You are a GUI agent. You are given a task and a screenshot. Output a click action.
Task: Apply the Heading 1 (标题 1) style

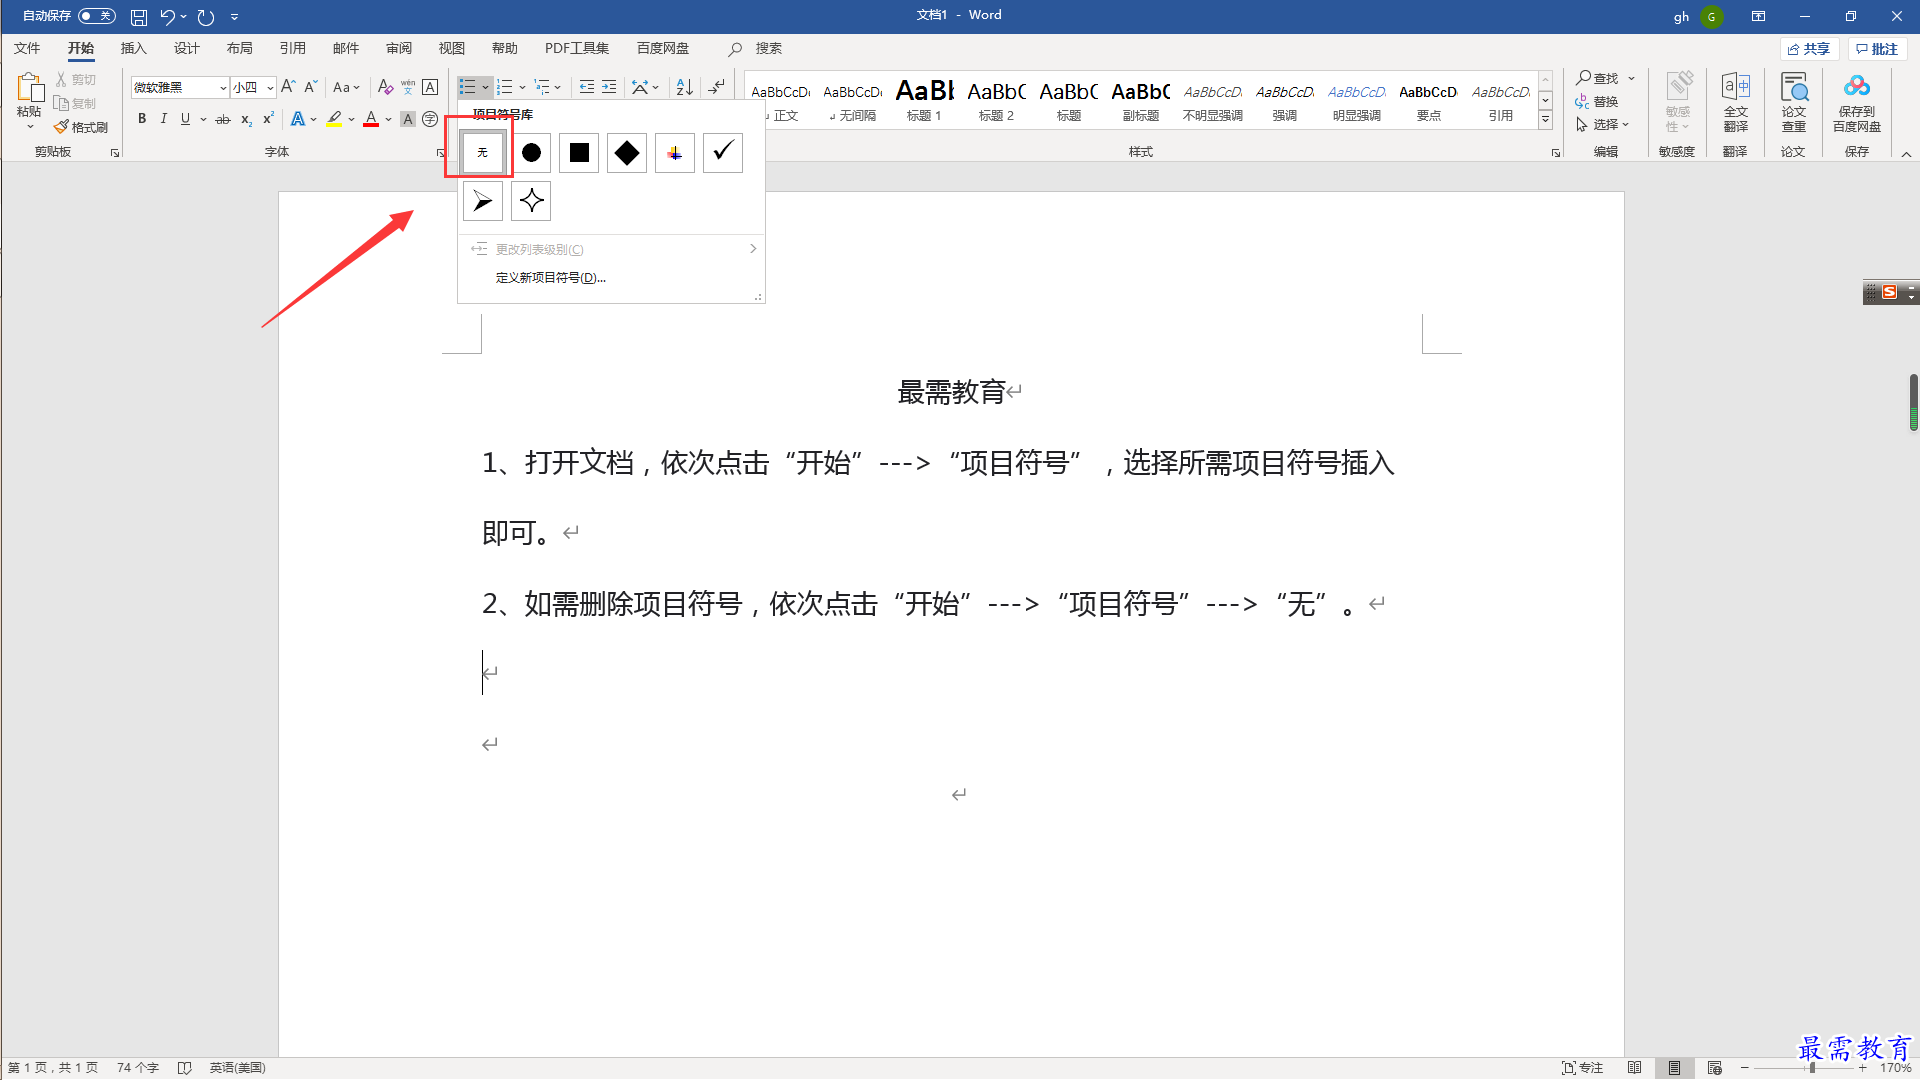[x=924, y=100]
